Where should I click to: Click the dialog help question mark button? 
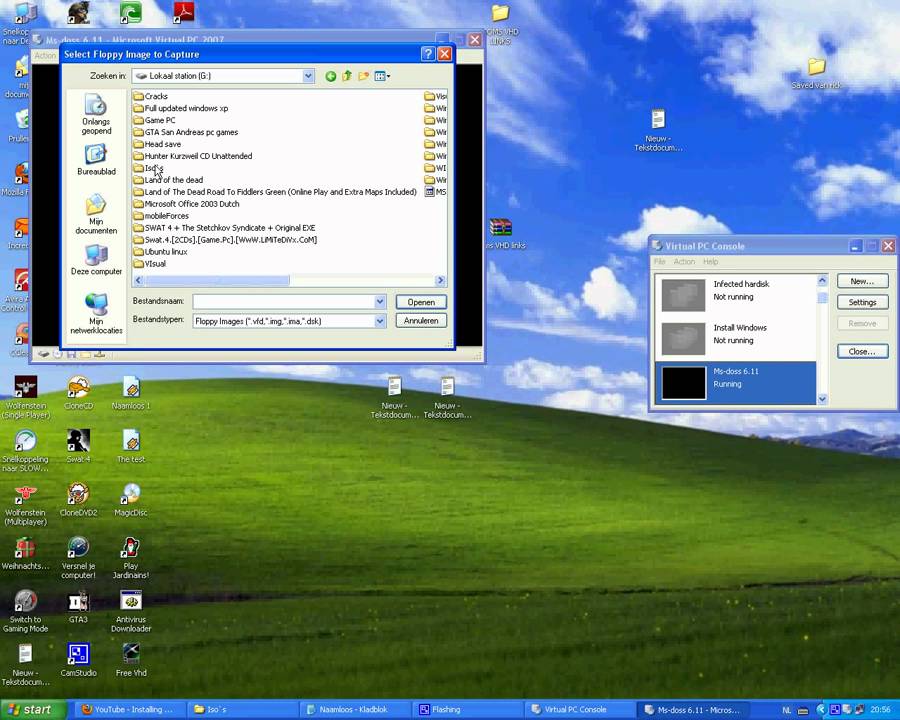[x=428, y=54]
